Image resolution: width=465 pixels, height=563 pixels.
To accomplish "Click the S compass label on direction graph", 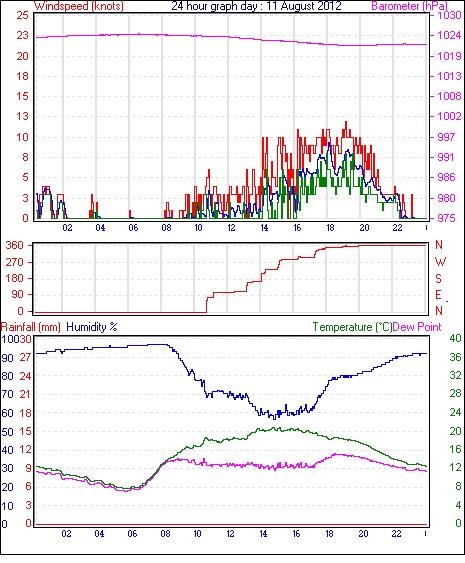I will pyautogui.click(x=438, y=278).
